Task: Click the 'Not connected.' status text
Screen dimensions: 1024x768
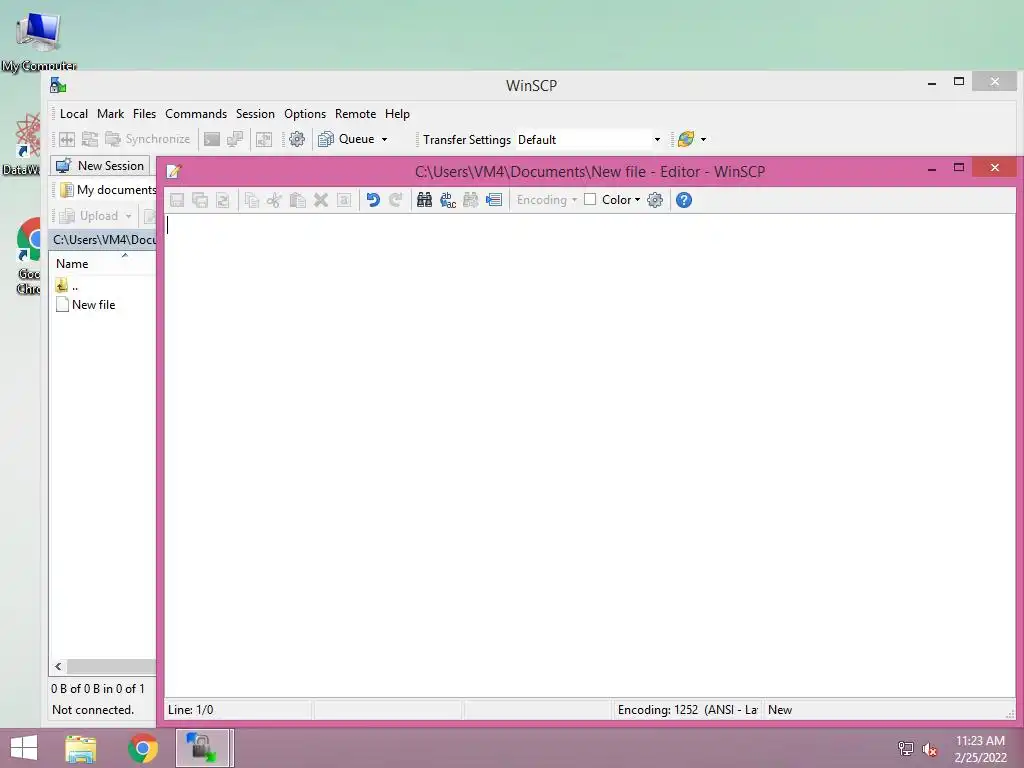Action: pos(93,710)
